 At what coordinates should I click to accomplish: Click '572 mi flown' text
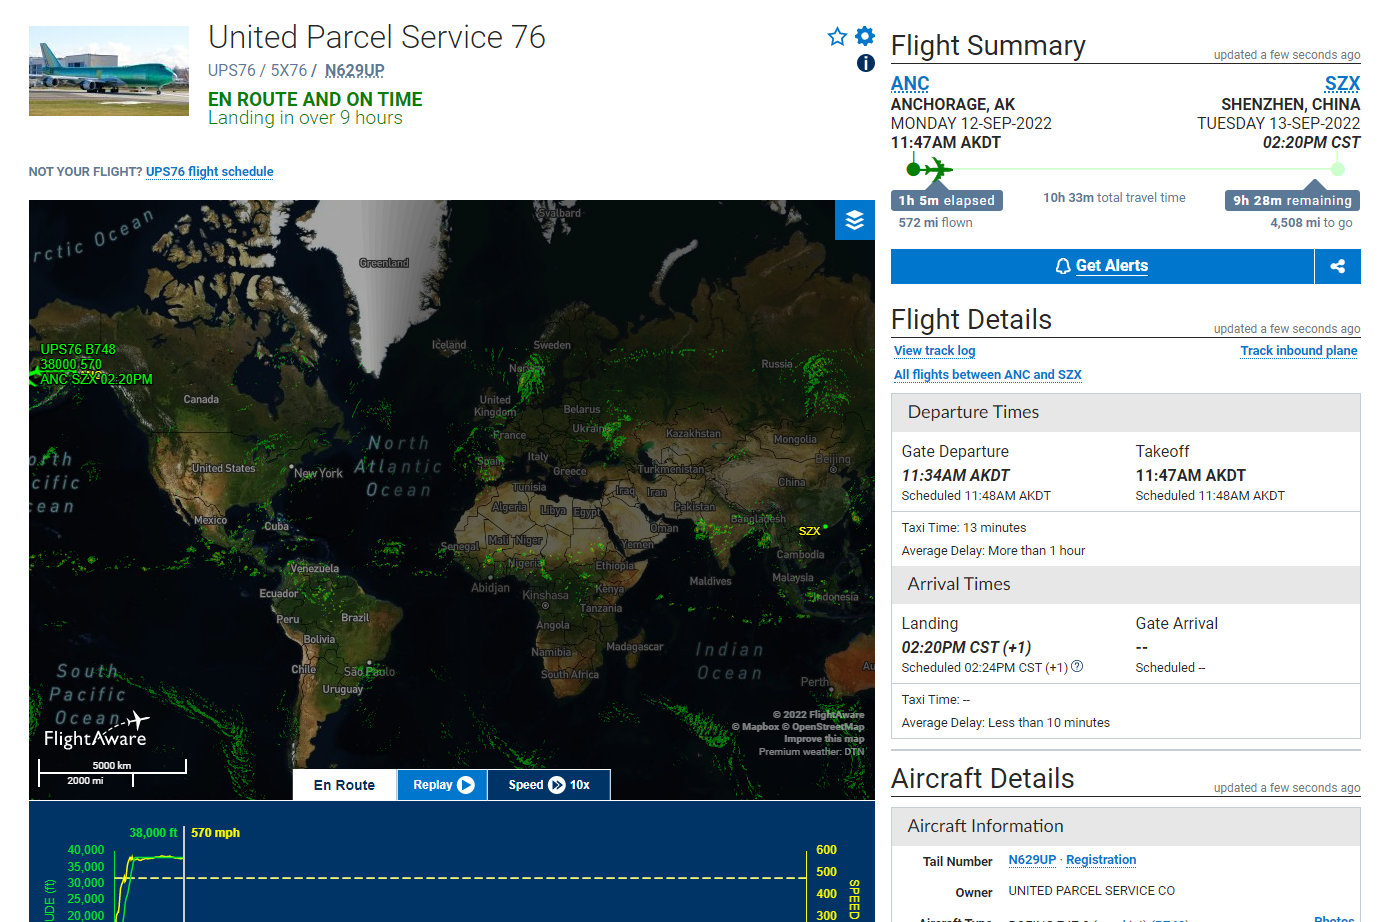coord(935,223)
